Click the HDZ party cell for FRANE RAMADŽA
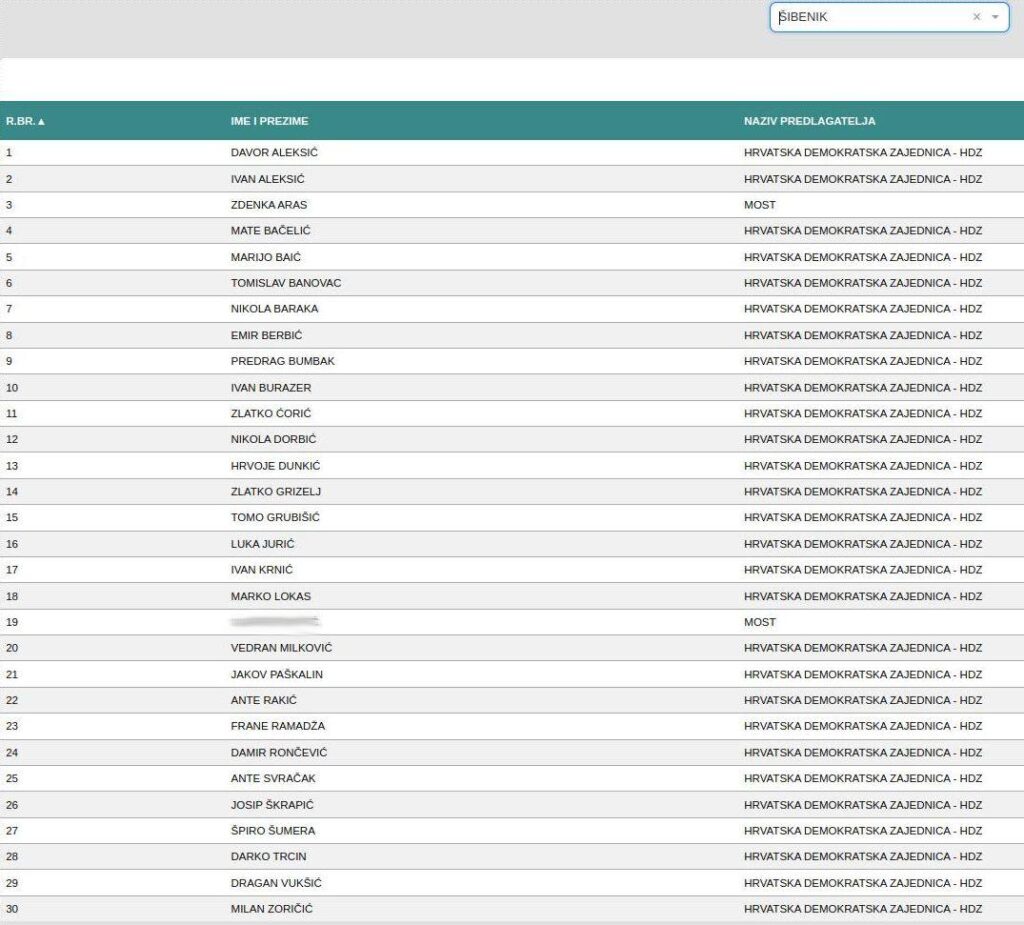 click(863, 726)
